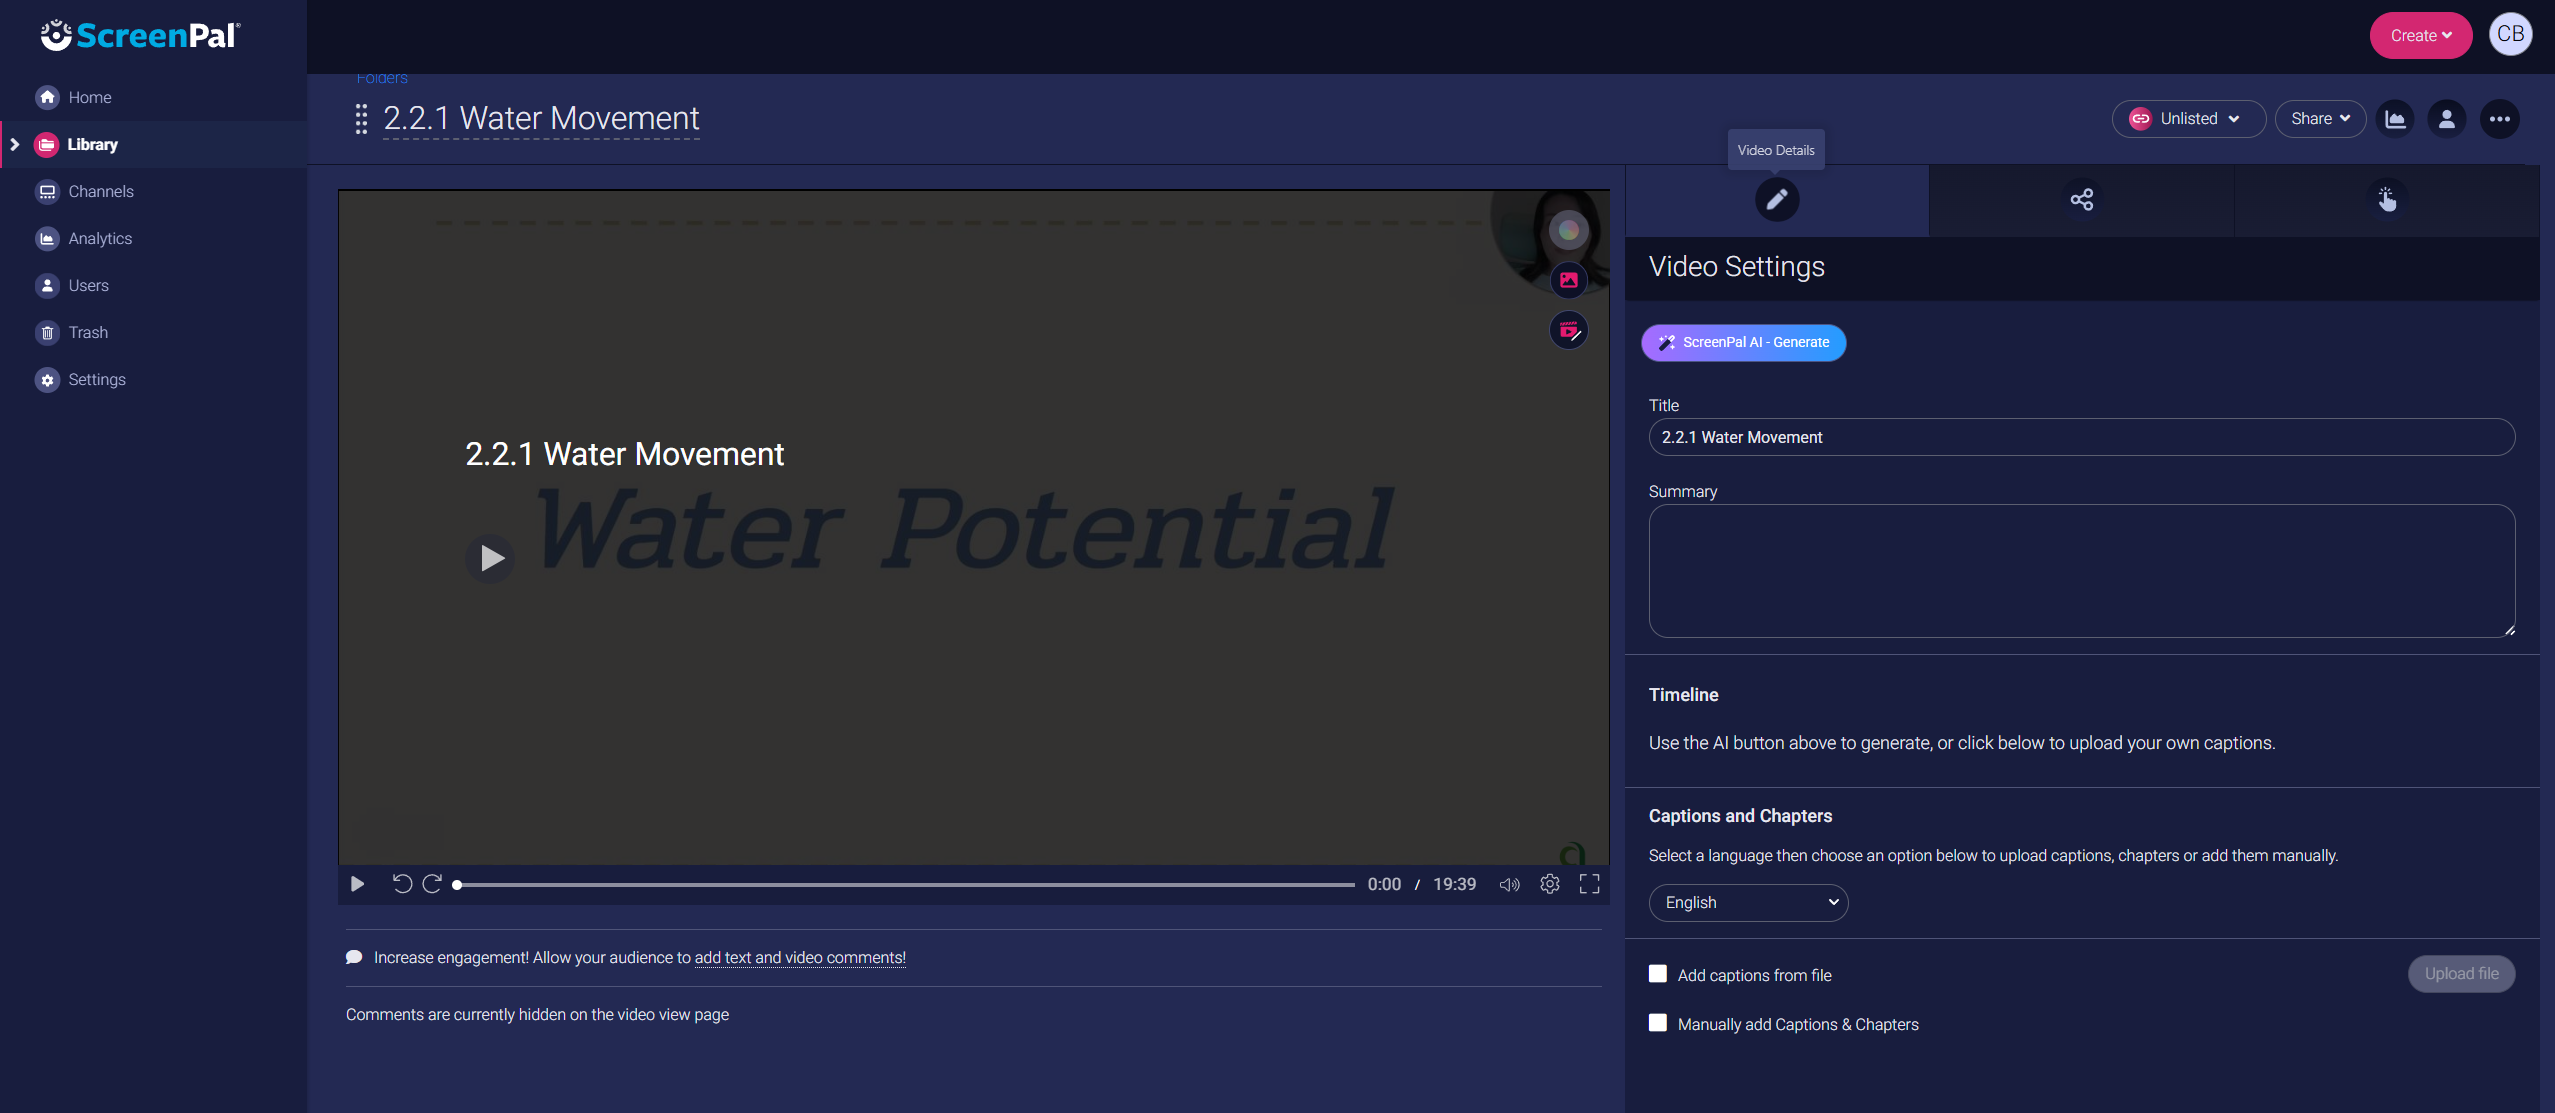This screenshot has width=2555, height=1113.
Task: Navigate to Channels in the sidebar
Action: (101, 191)
